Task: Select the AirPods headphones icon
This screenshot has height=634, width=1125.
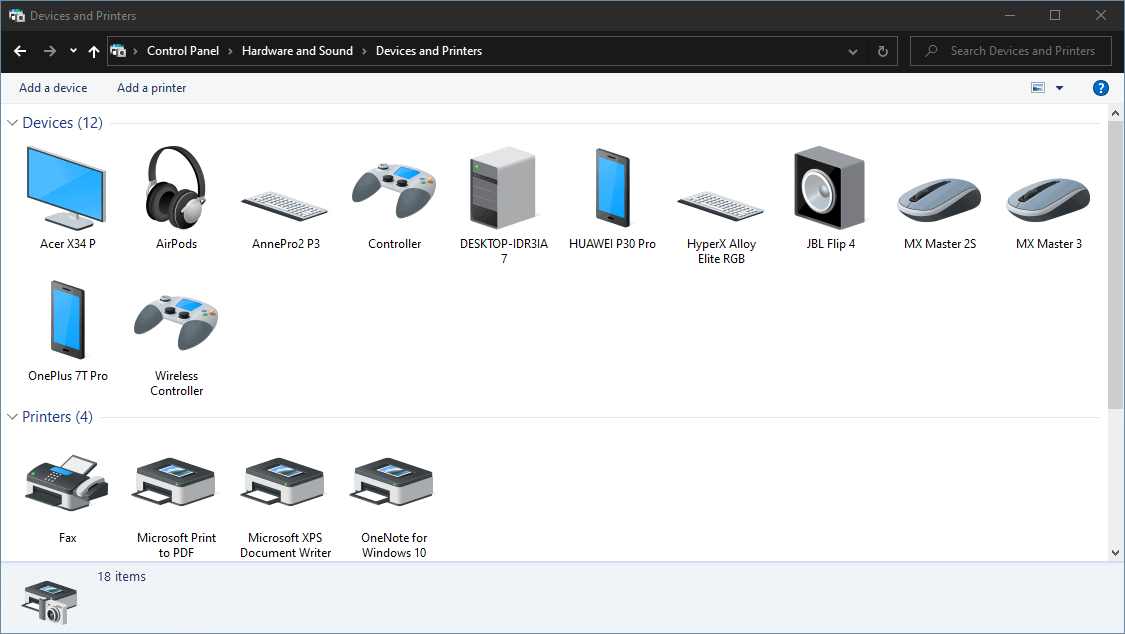Action: [176, 187]
